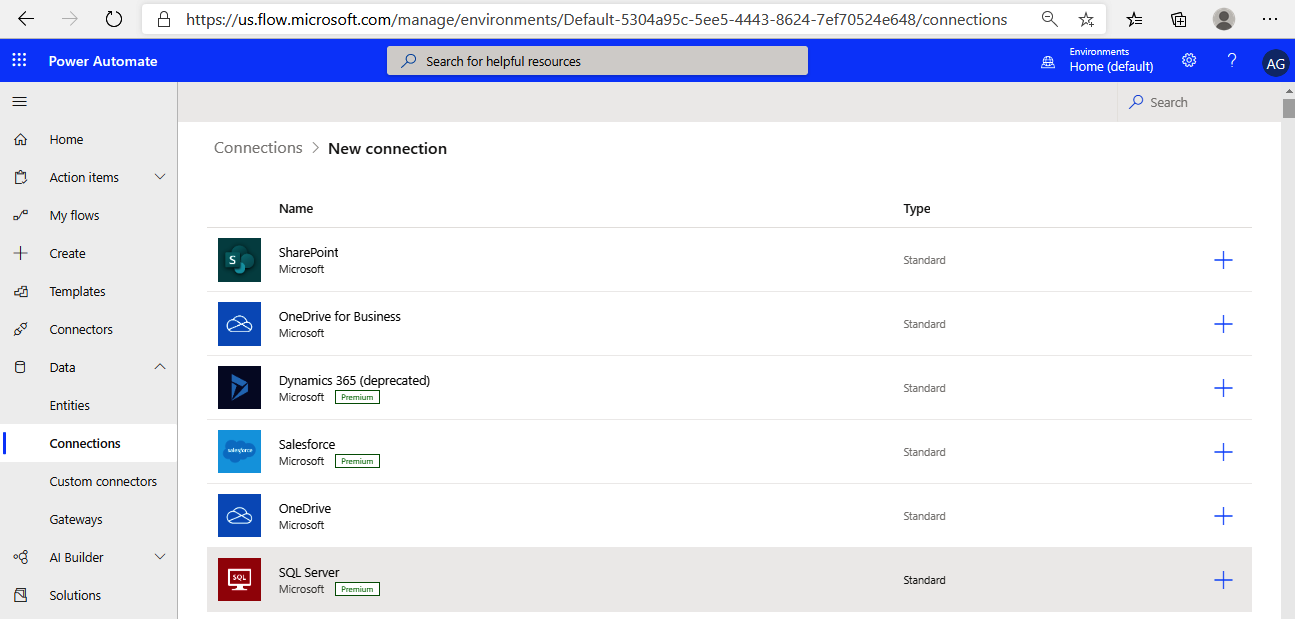The width and height of the screenshot is (1295, 619).
Task: Click the SQL Server connection name
Action: pos(309,573)
